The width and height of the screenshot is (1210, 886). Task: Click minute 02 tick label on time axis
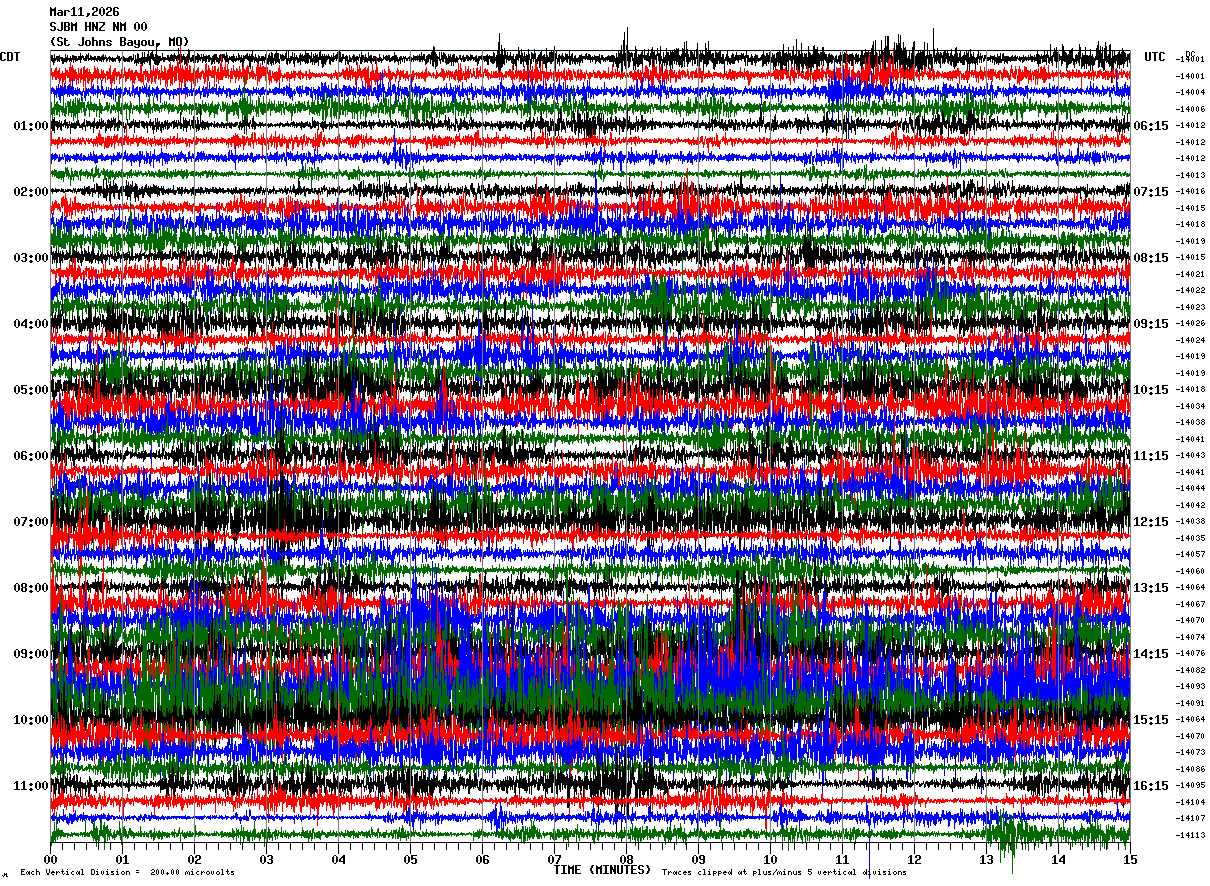194,859
